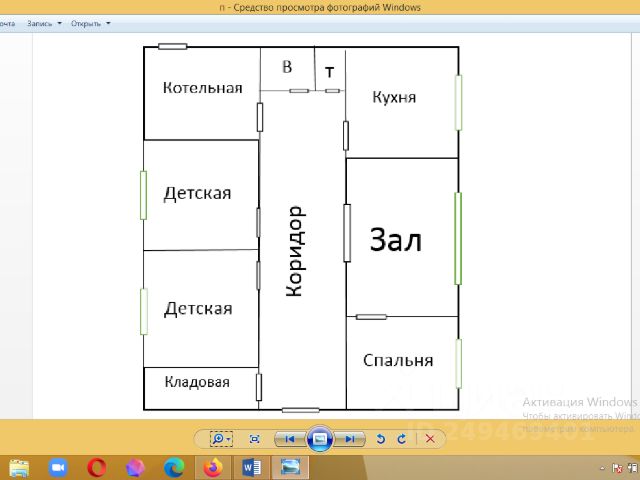The width and height of the screenshot is (640, 480).
Task: Open the zoom magnifier control
Action: 220,438
